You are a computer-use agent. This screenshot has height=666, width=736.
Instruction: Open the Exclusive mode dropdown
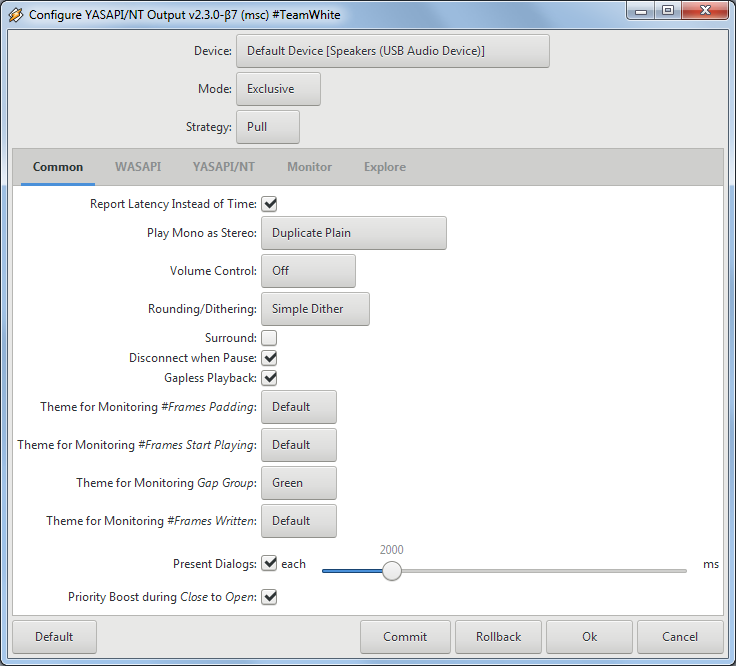tap(278, 89)
